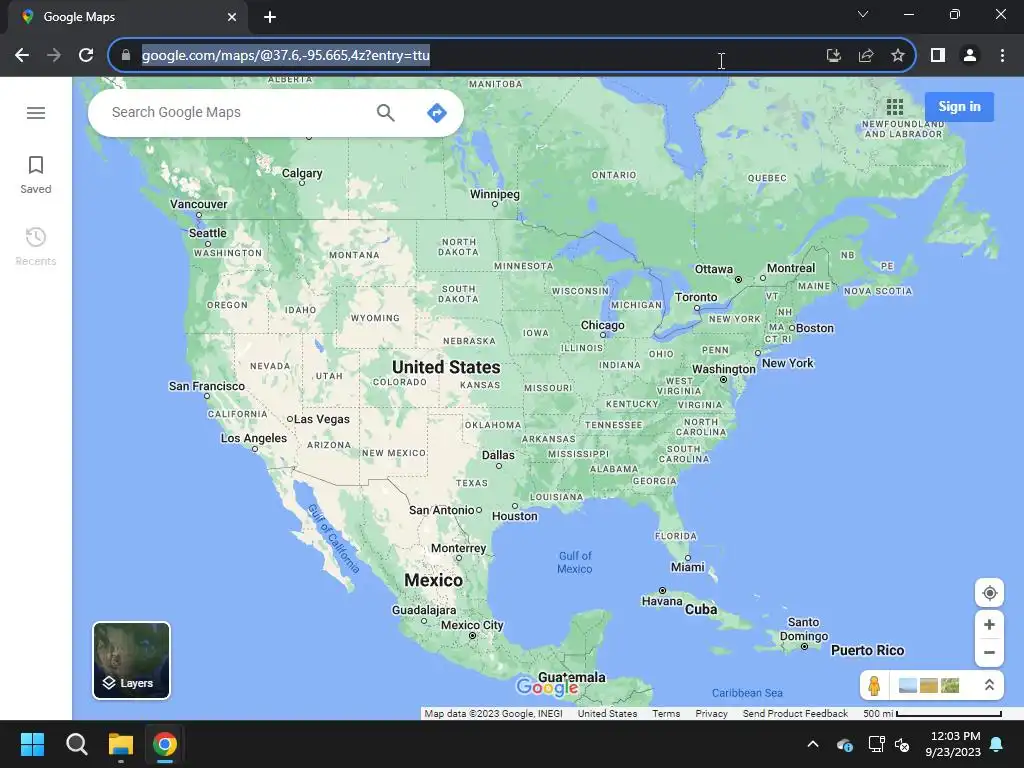
Task: Open the Chrome three-dot menu
Action: tap(1002, 56)
